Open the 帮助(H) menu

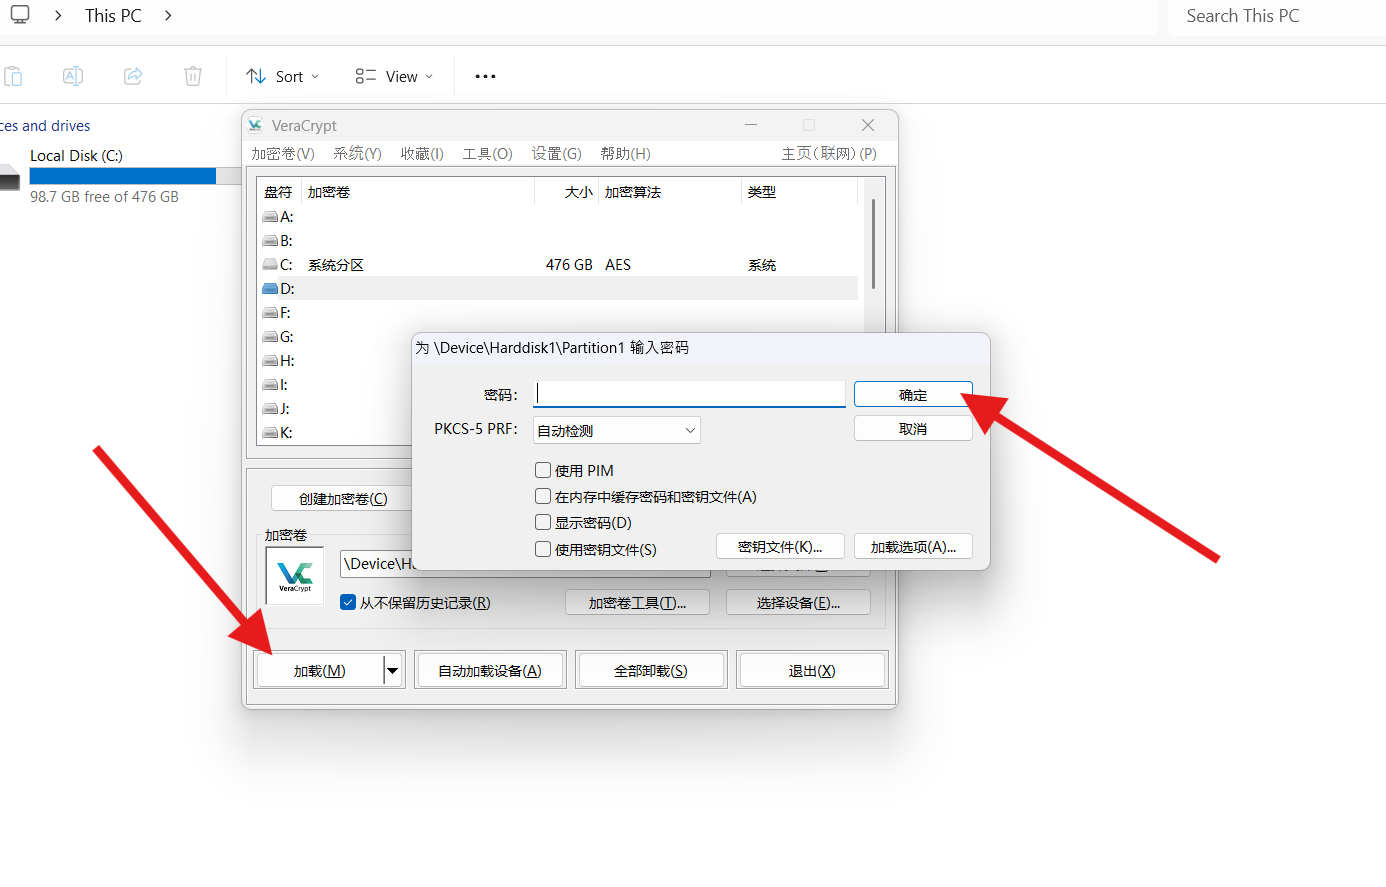point(625,153)
